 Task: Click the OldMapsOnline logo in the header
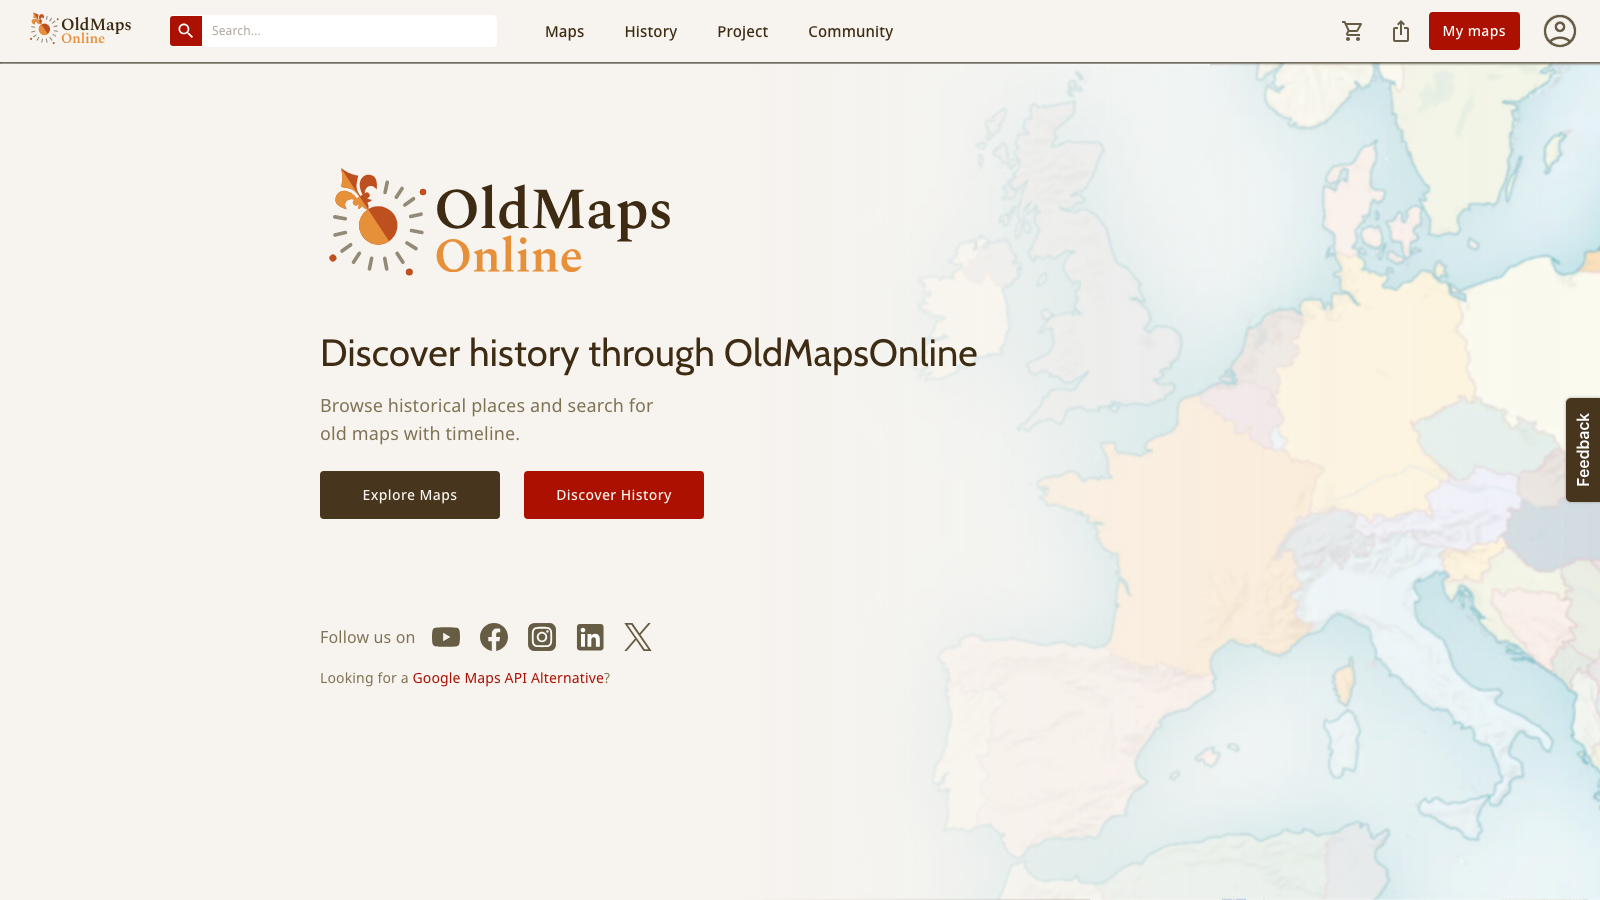point(80,28)
